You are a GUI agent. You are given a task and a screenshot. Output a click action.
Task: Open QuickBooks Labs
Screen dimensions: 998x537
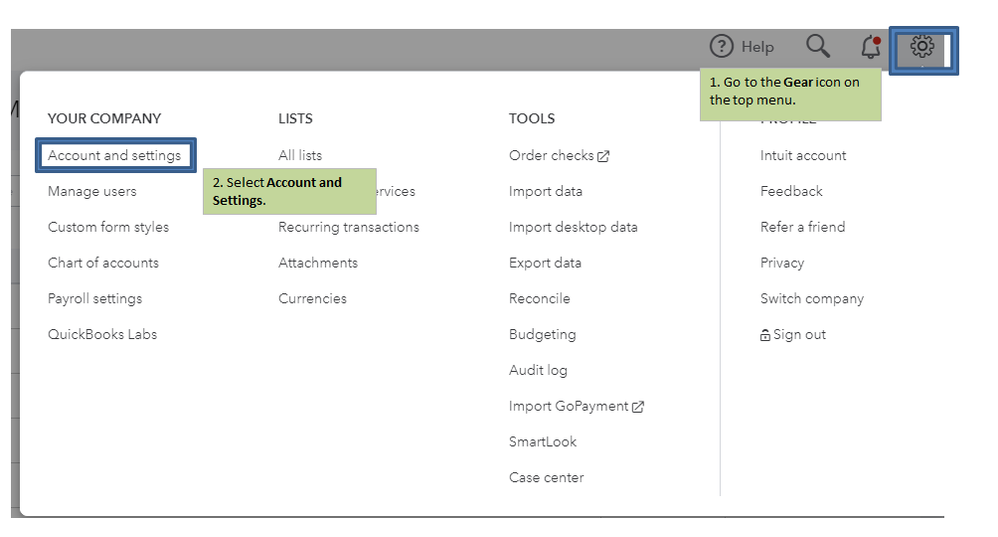tap(102, 335)
